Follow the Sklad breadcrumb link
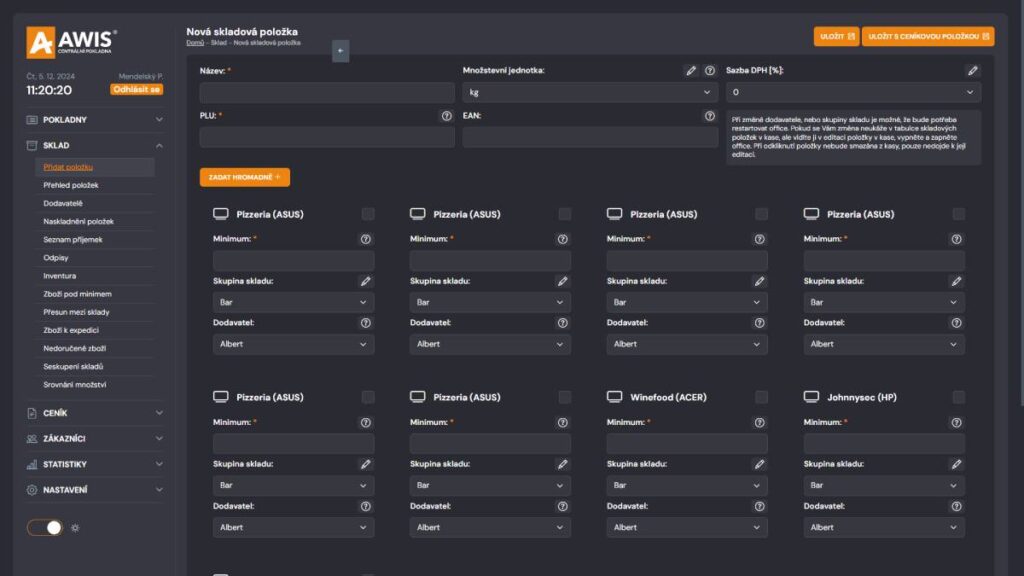Screen dimensions: 1024x576 (219, 43)
